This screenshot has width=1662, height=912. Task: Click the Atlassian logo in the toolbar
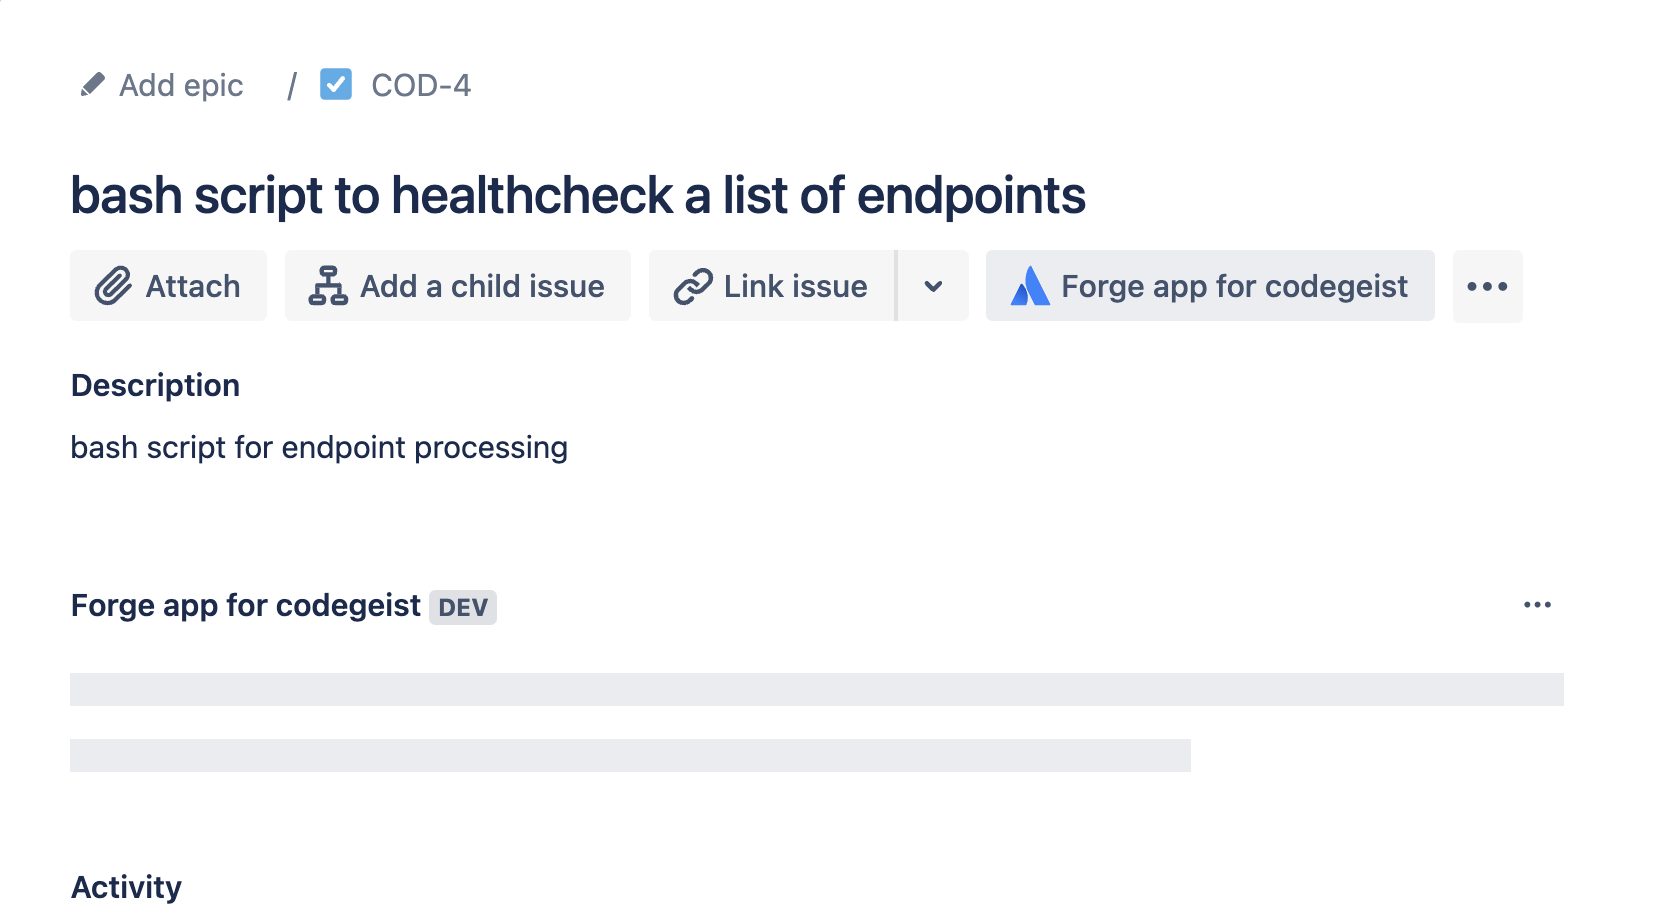[x=1030, y=287]
